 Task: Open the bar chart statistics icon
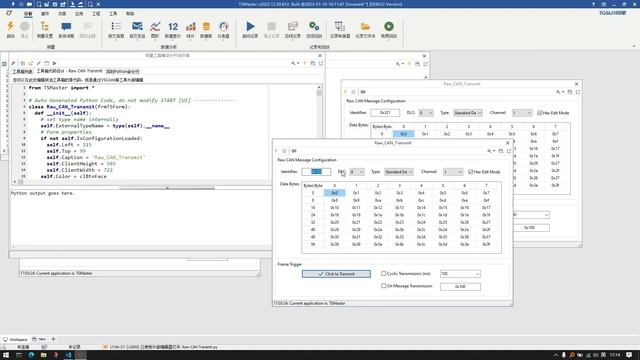tap(190, 27)
